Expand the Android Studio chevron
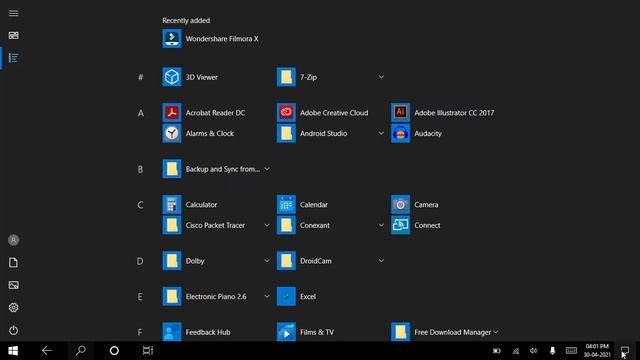Screen dimensions: 640x360 tap(381, 133)
